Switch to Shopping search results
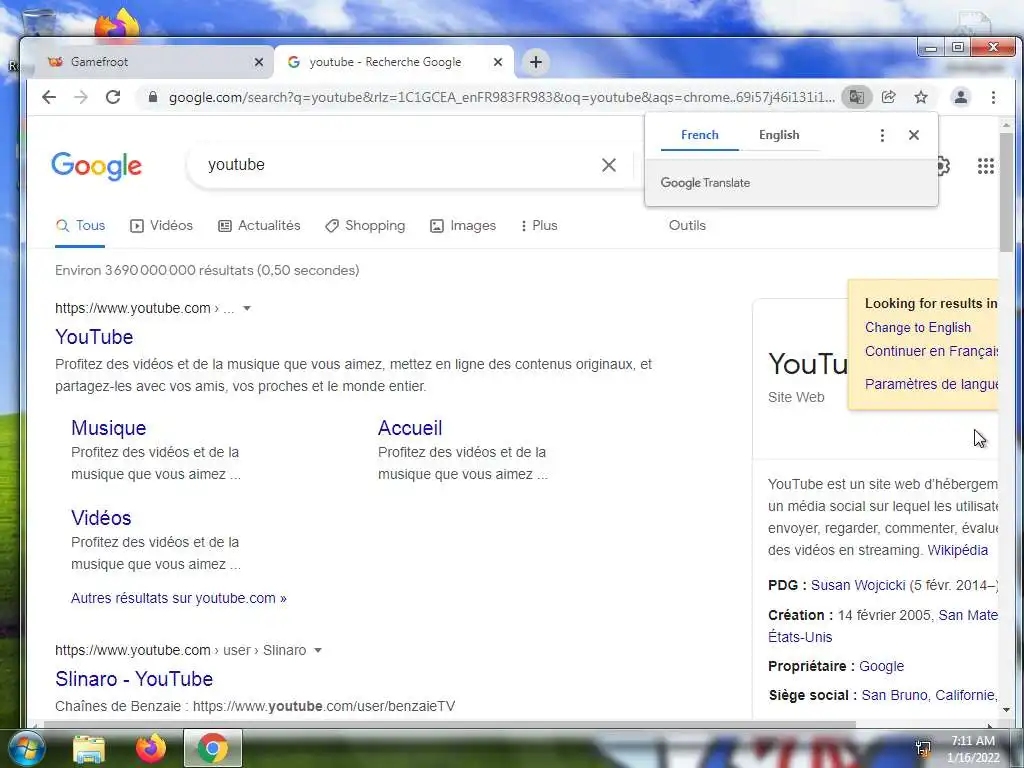This screenshot has height=768, width=1024. coord(365,225)
